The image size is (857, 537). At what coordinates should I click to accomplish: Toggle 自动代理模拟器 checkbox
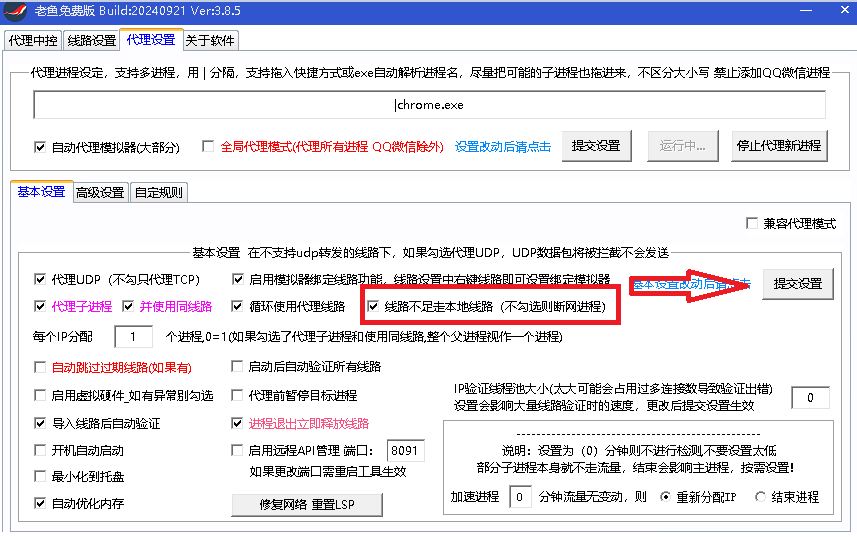(x=40, y=147)
